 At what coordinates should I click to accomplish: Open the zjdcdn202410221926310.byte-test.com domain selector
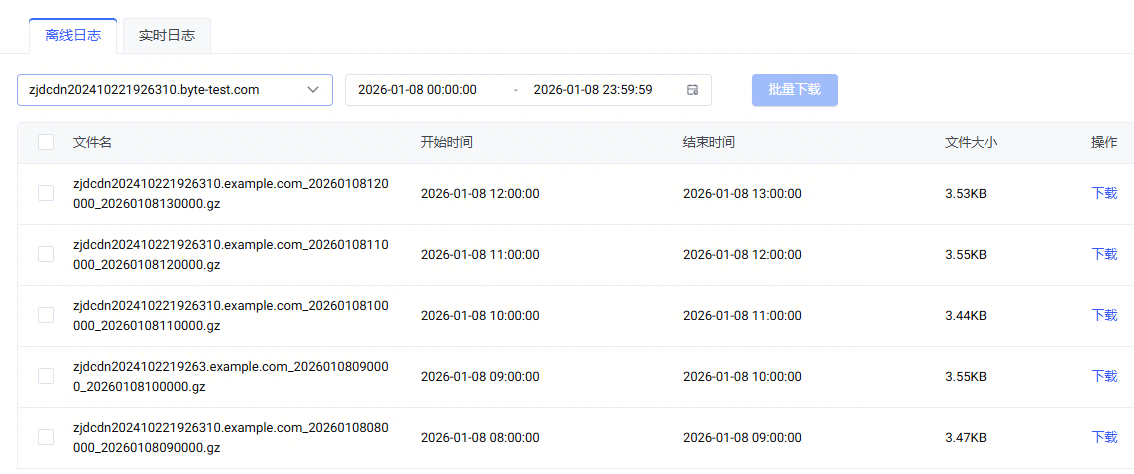(x=160, y=90)
